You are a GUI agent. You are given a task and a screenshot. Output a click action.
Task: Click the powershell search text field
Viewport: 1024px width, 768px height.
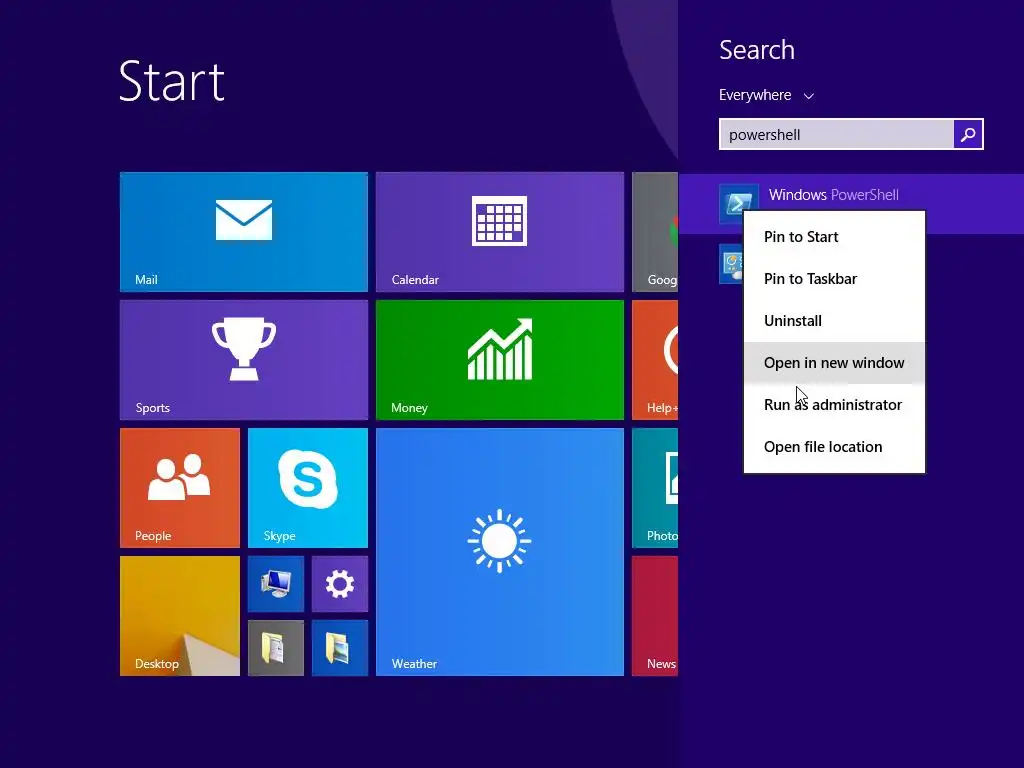click(x=837, y=135)
